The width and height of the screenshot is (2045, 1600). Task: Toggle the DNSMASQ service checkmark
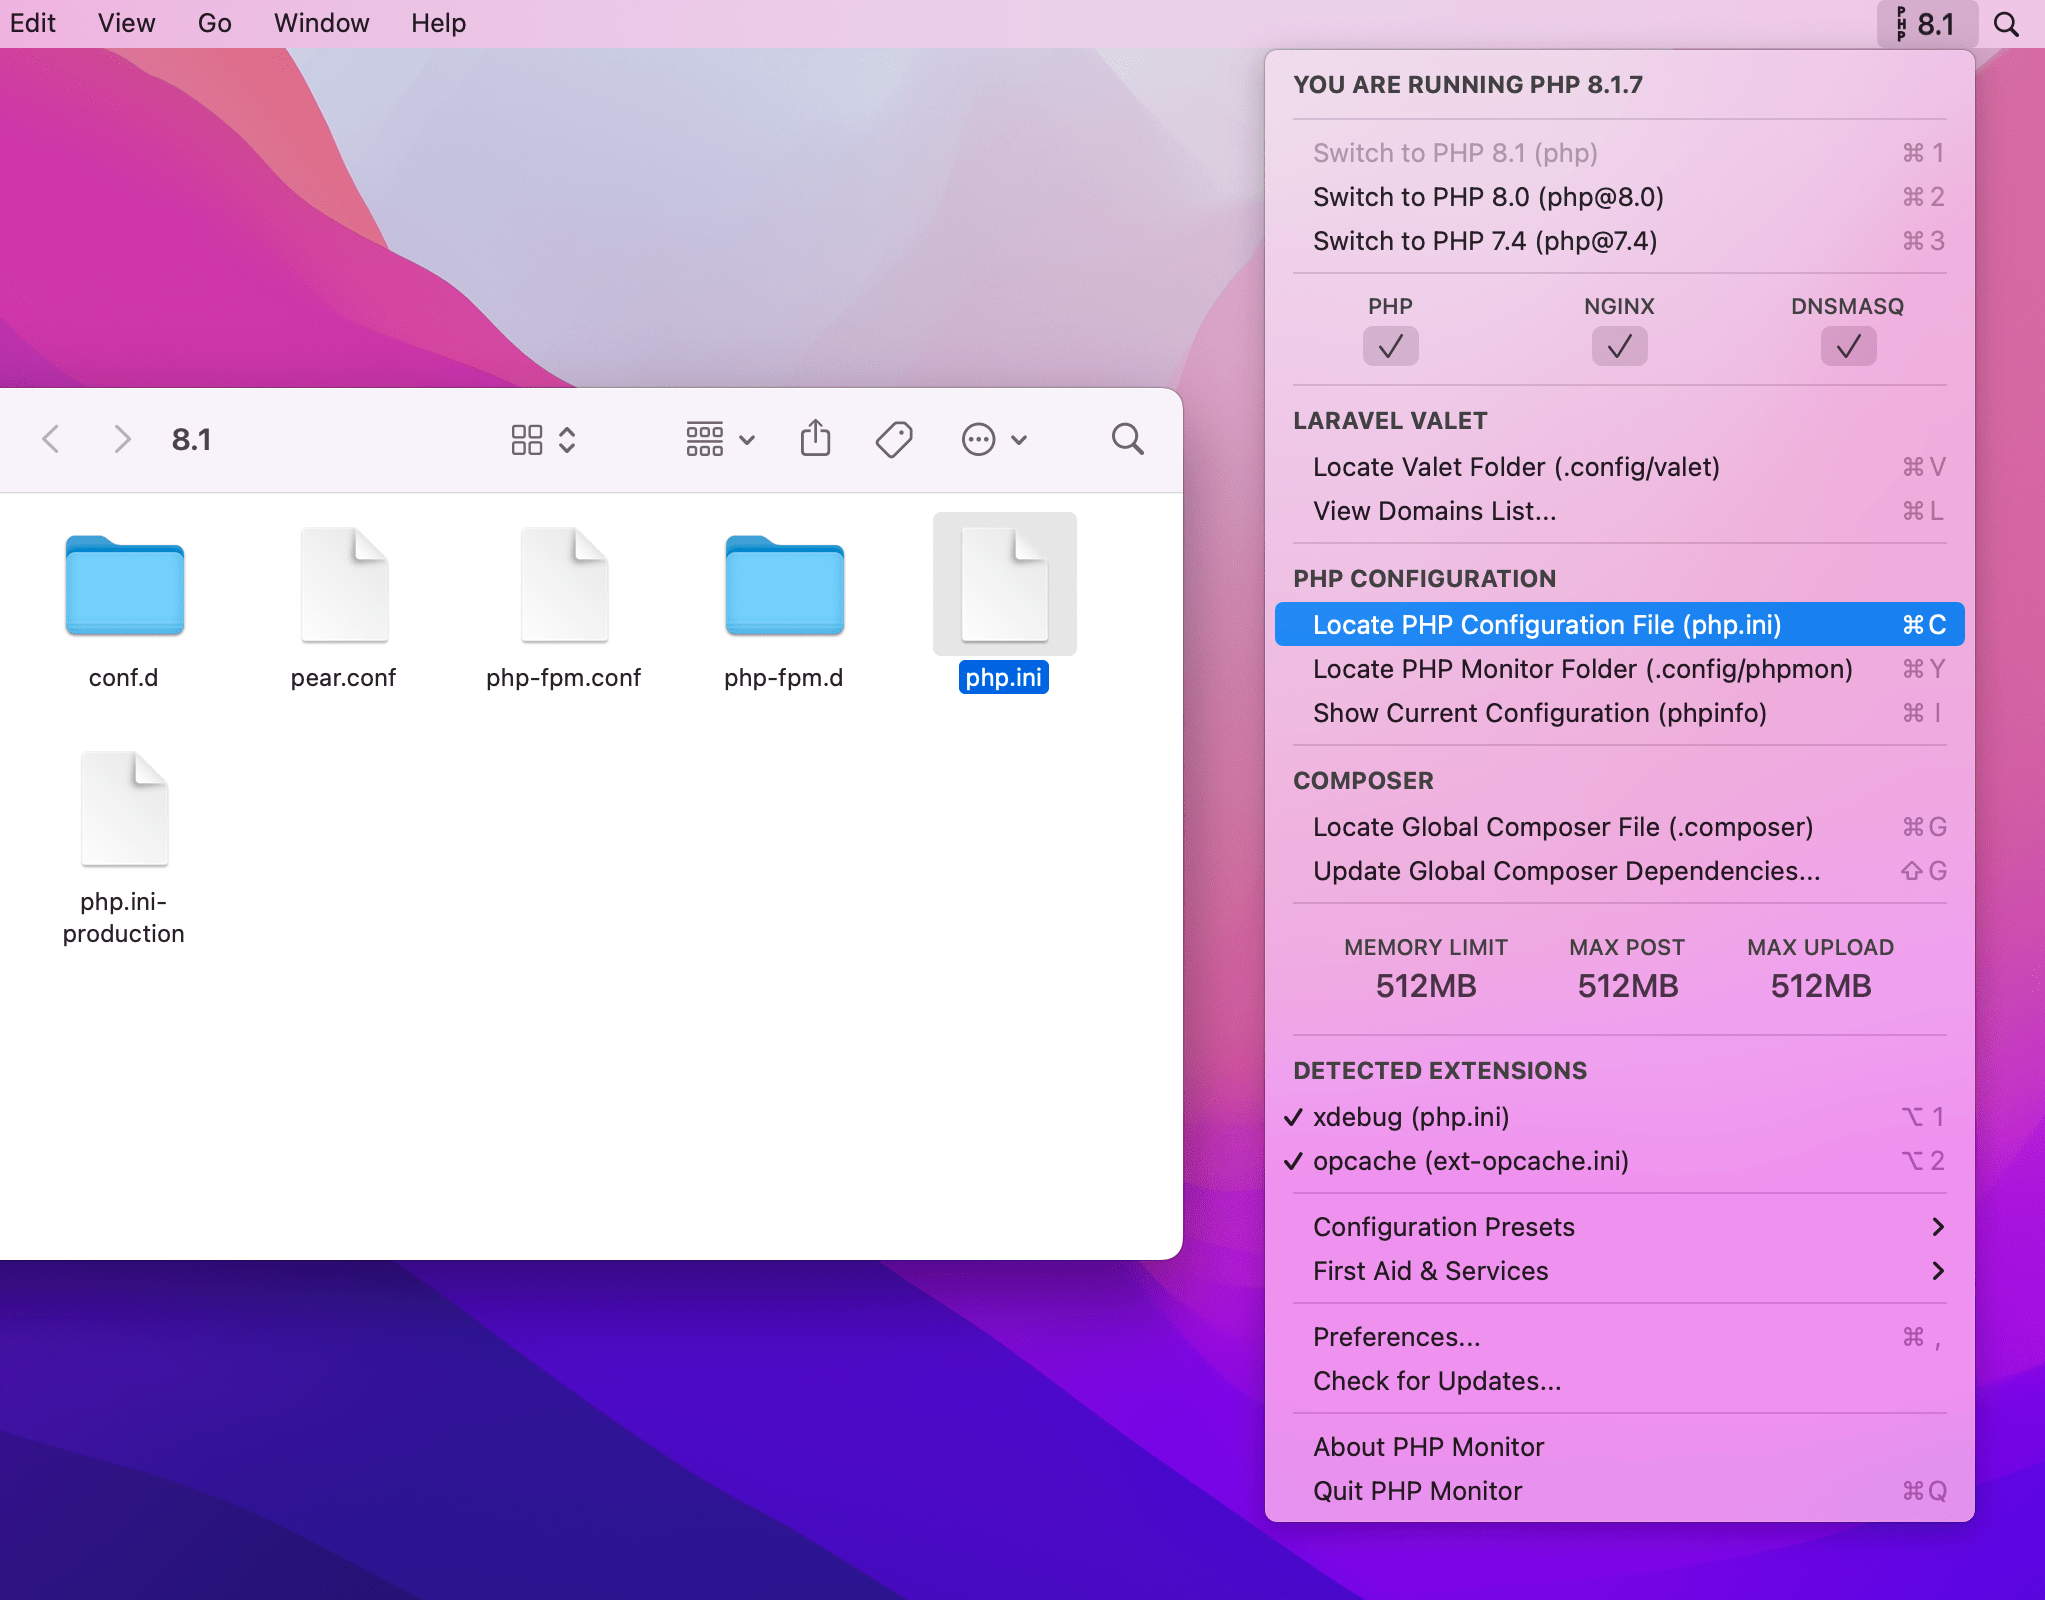(x=1847, y=346)
